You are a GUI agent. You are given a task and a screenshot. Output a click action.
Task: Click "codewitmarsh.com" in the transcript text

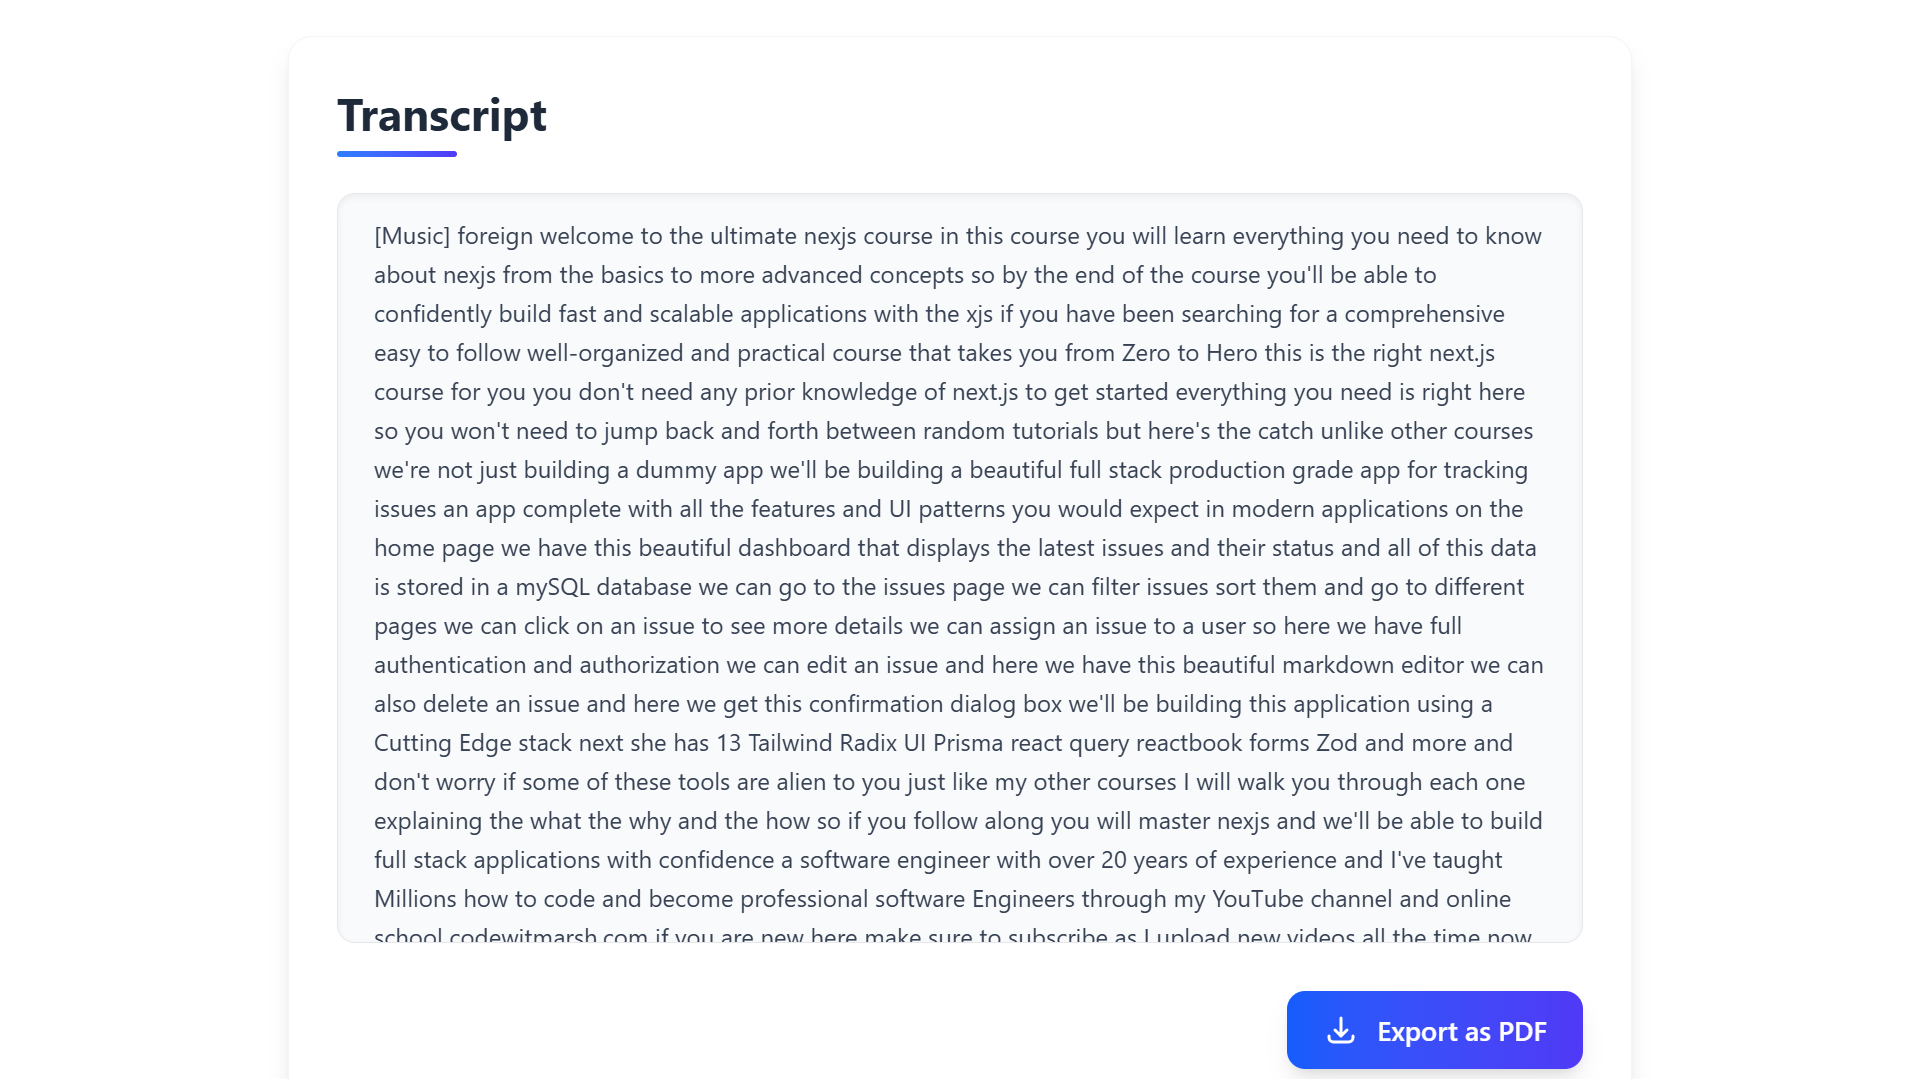point(551,936)
